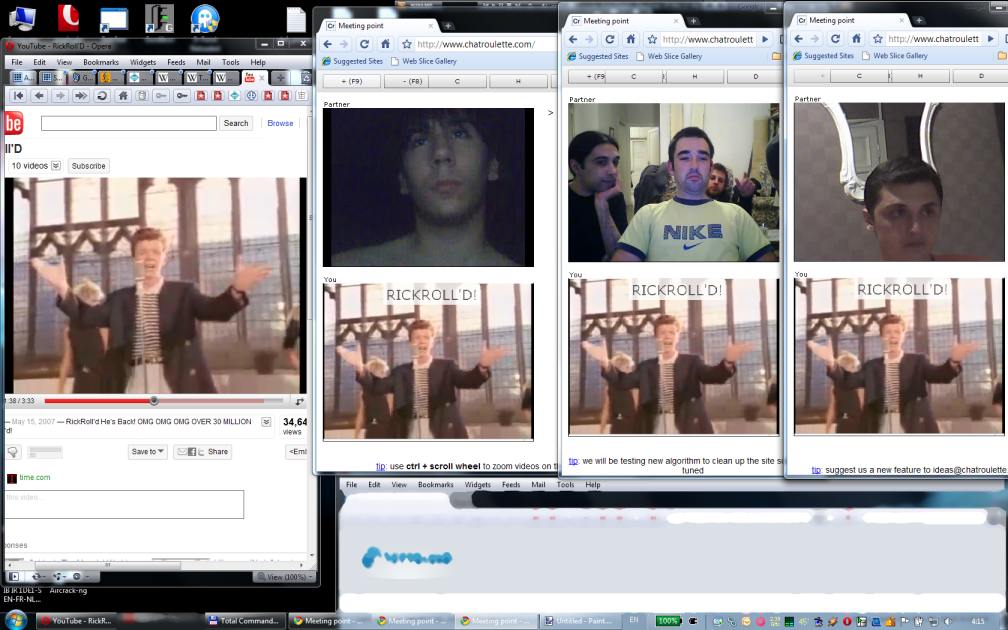Switch to Total Commander in taskbar
1008x630 pixels.
point(244,620)
